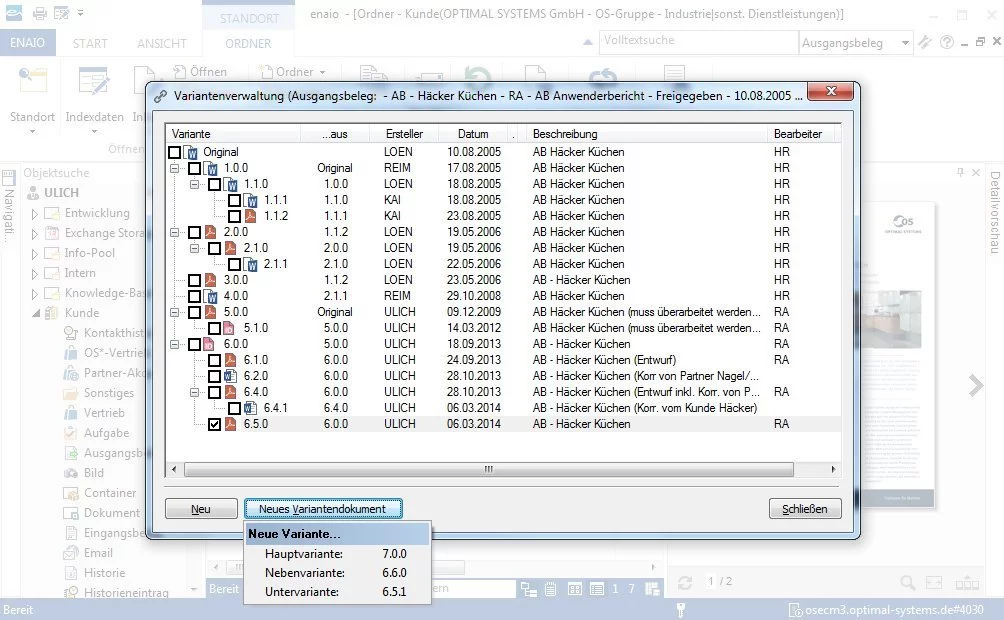Click the scrollbar right arrow of the variant list

[833, 469]
